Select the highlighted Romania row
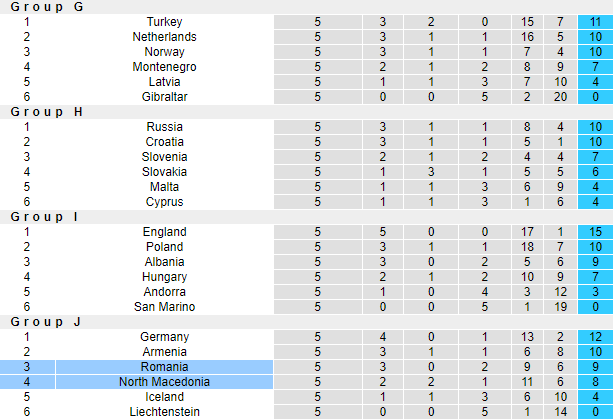The height and width of the screenshot is (419, 613). pos(164,367)
